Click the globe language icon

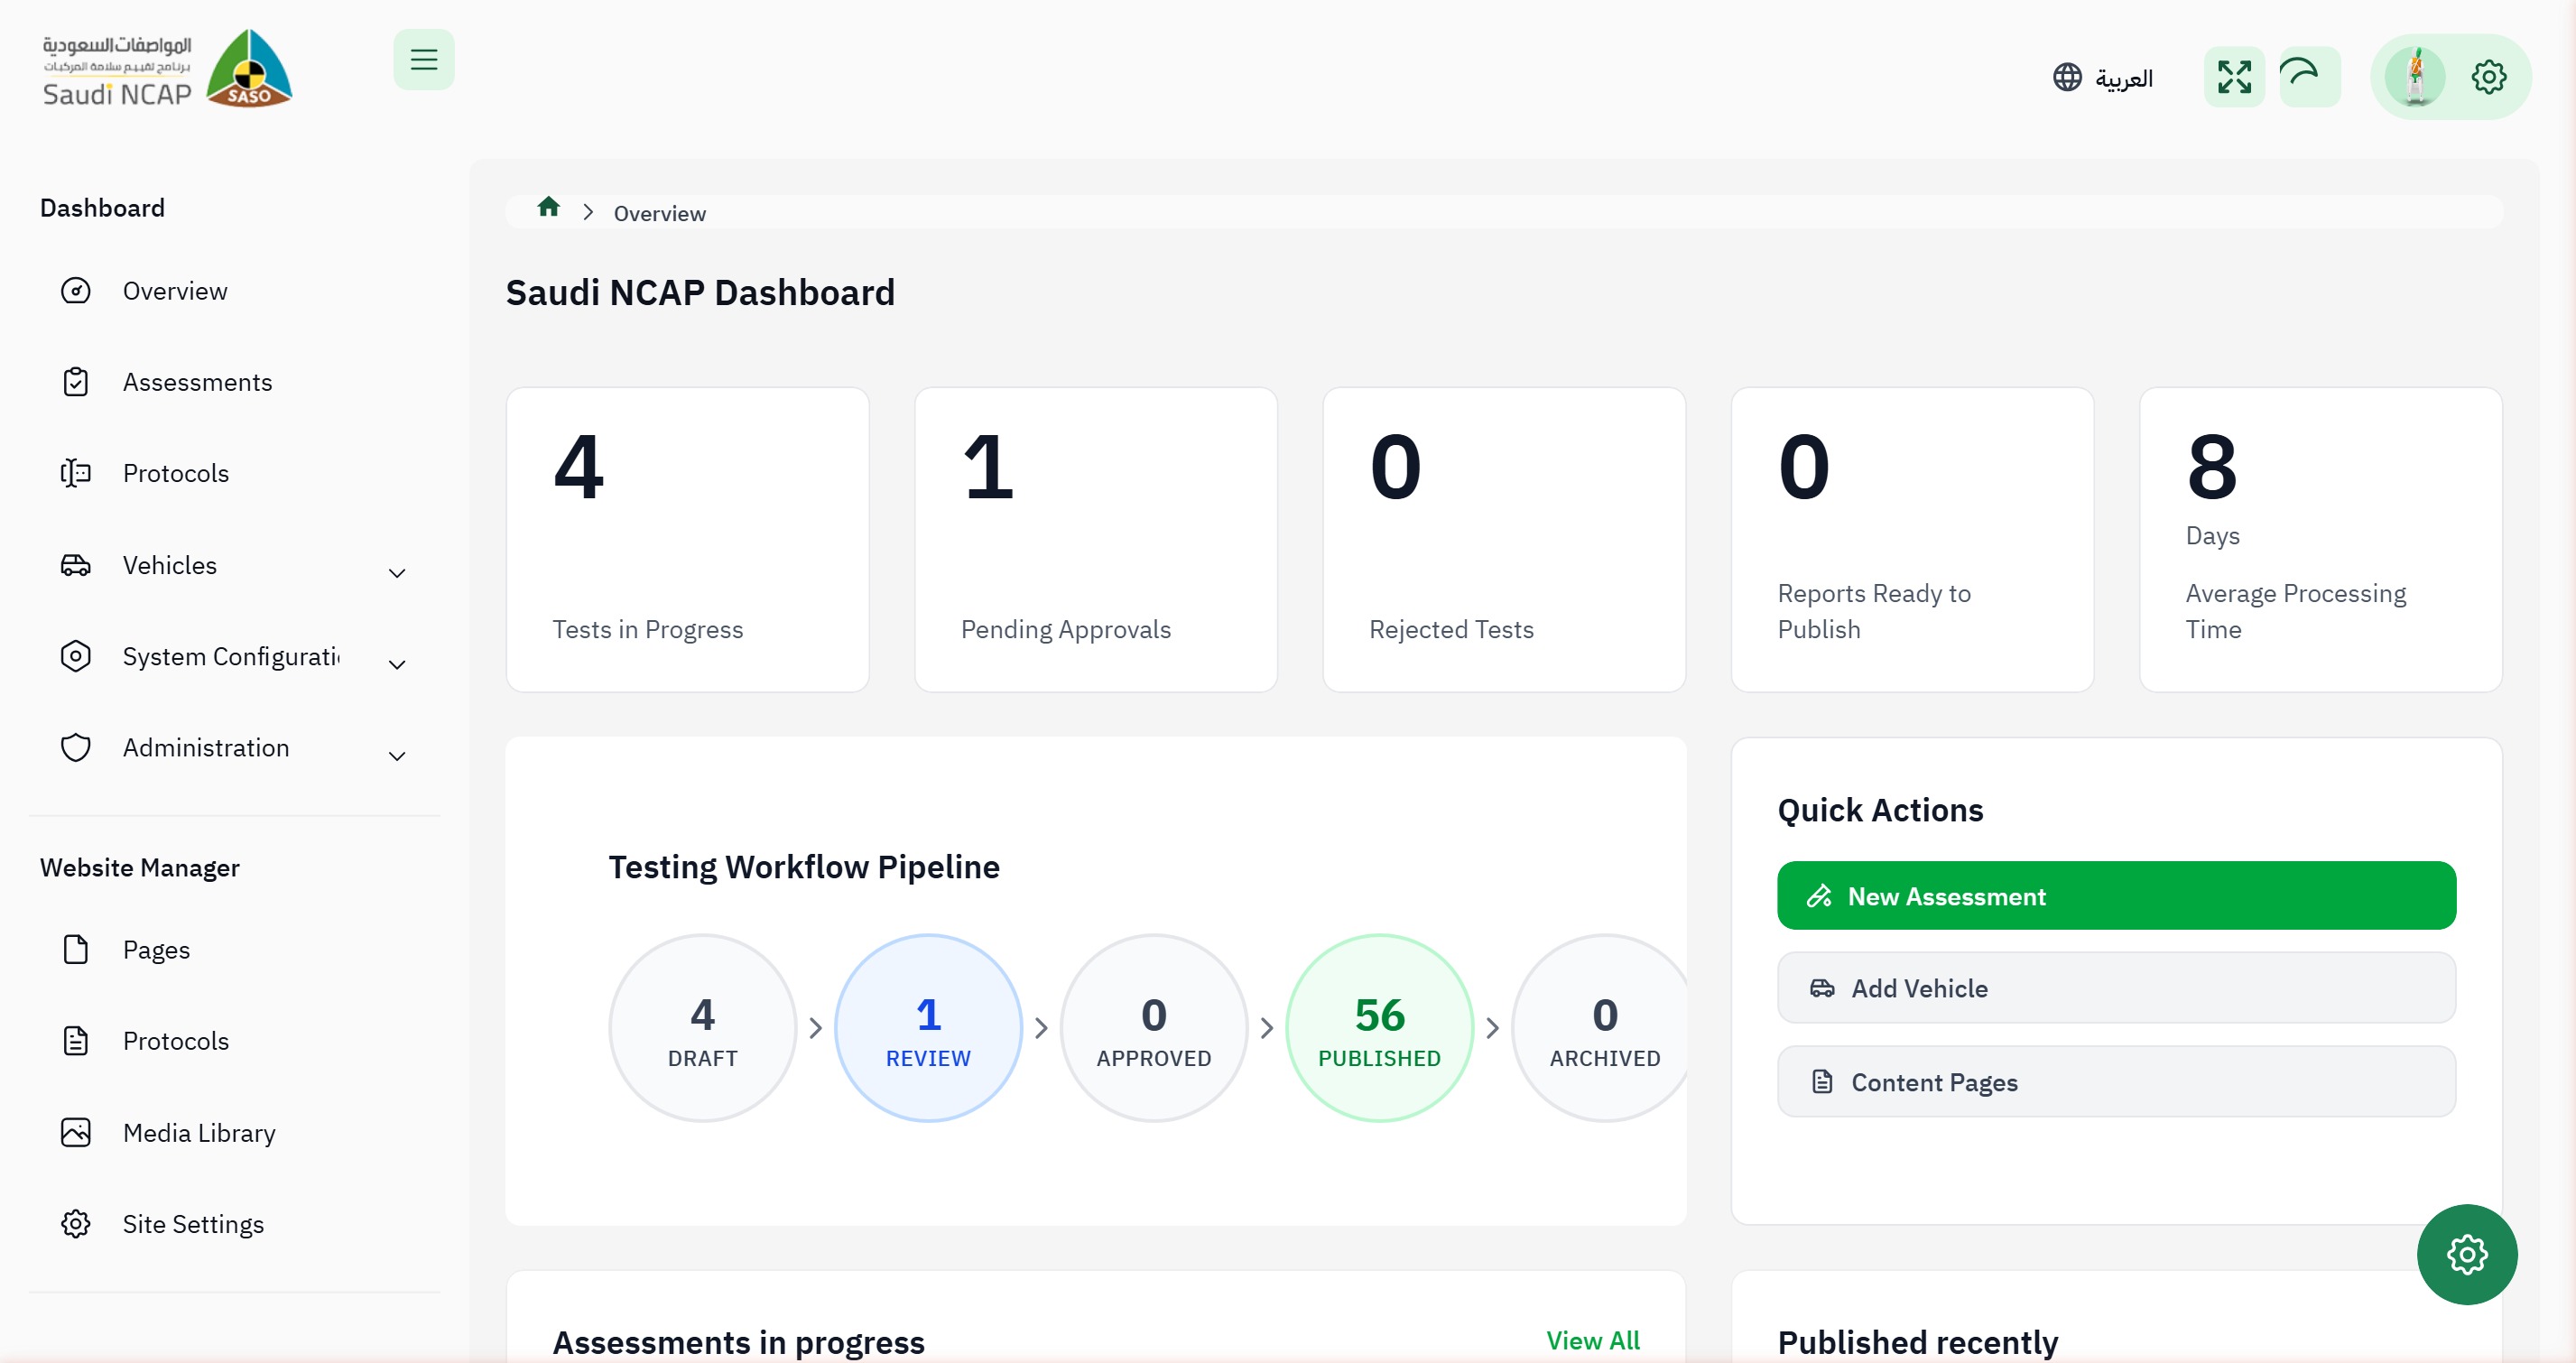(2066, 77)
